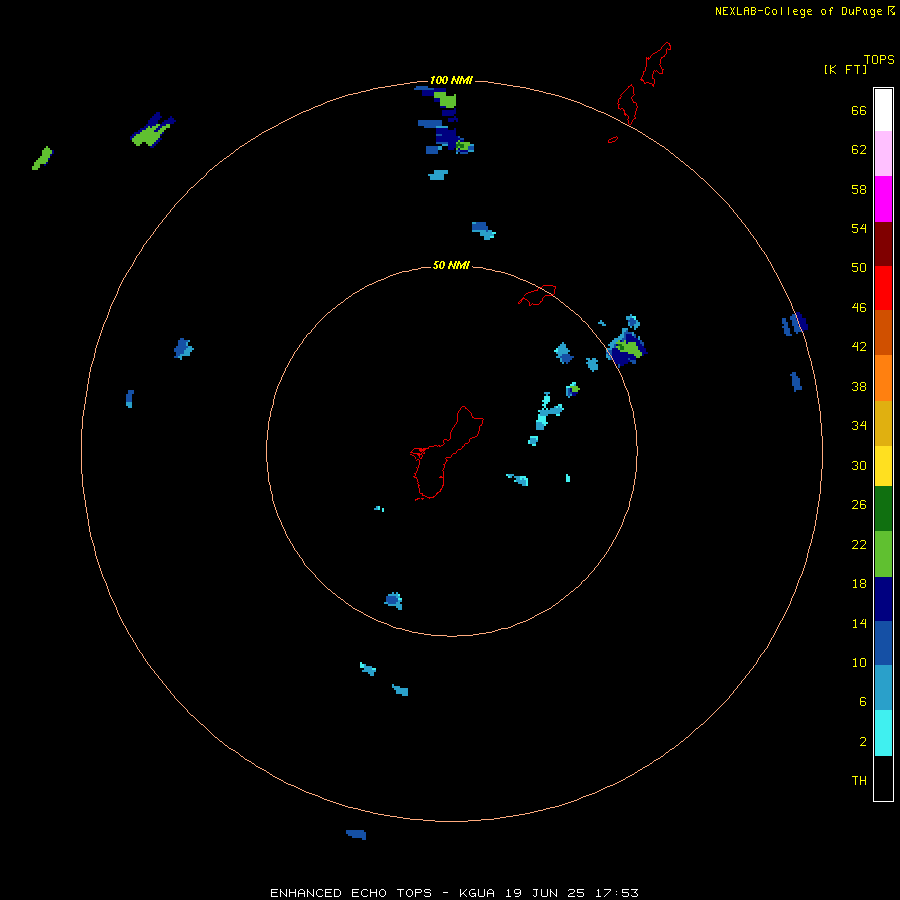
Task: Click the "6" legend value
Action: pos(863,702)
